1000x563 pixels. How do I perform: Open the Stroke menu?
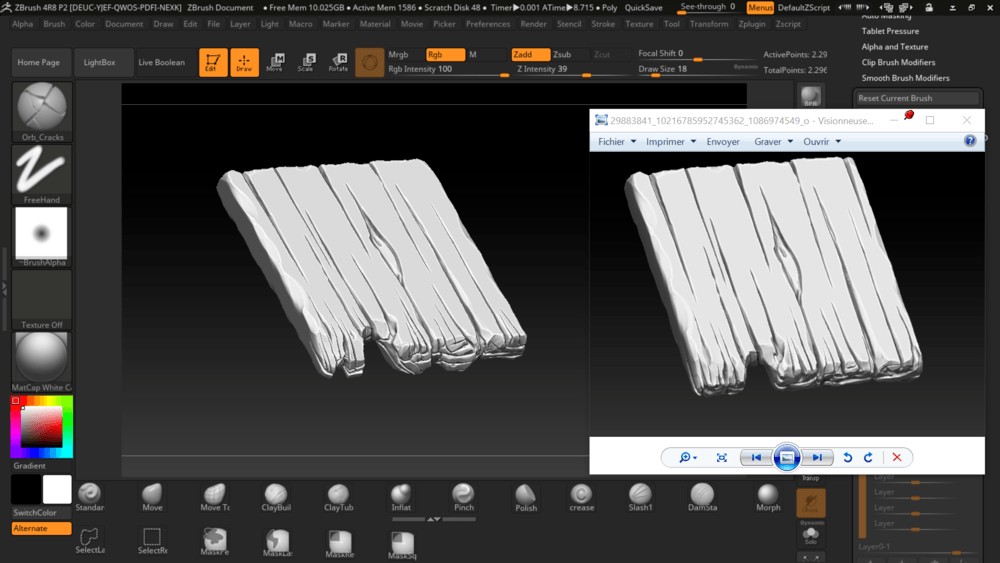coord(603,24)
